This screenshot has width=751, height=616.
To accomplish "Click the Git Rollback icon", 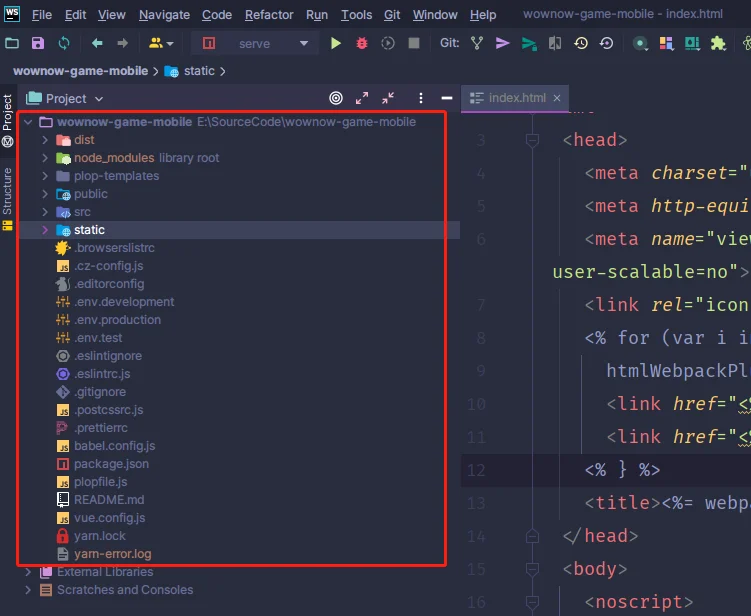I will (606, 44).
